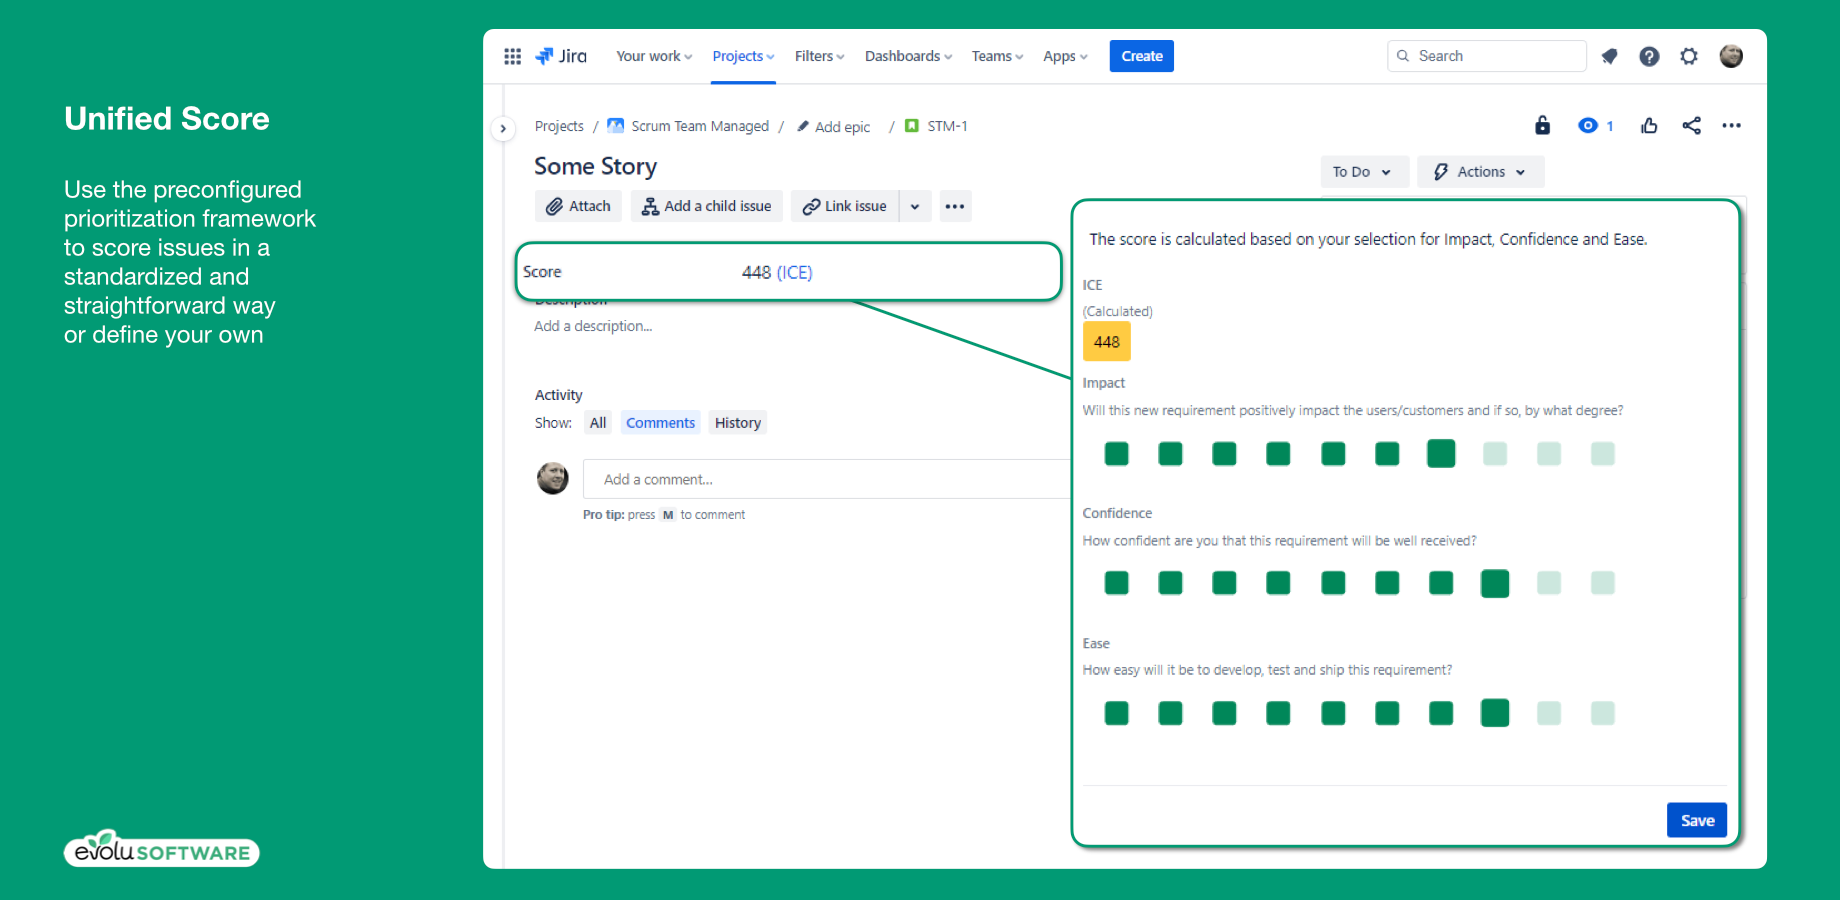Open the issue more actions ellipsis
The image size is (1840, 900).
pos(1731,125)
